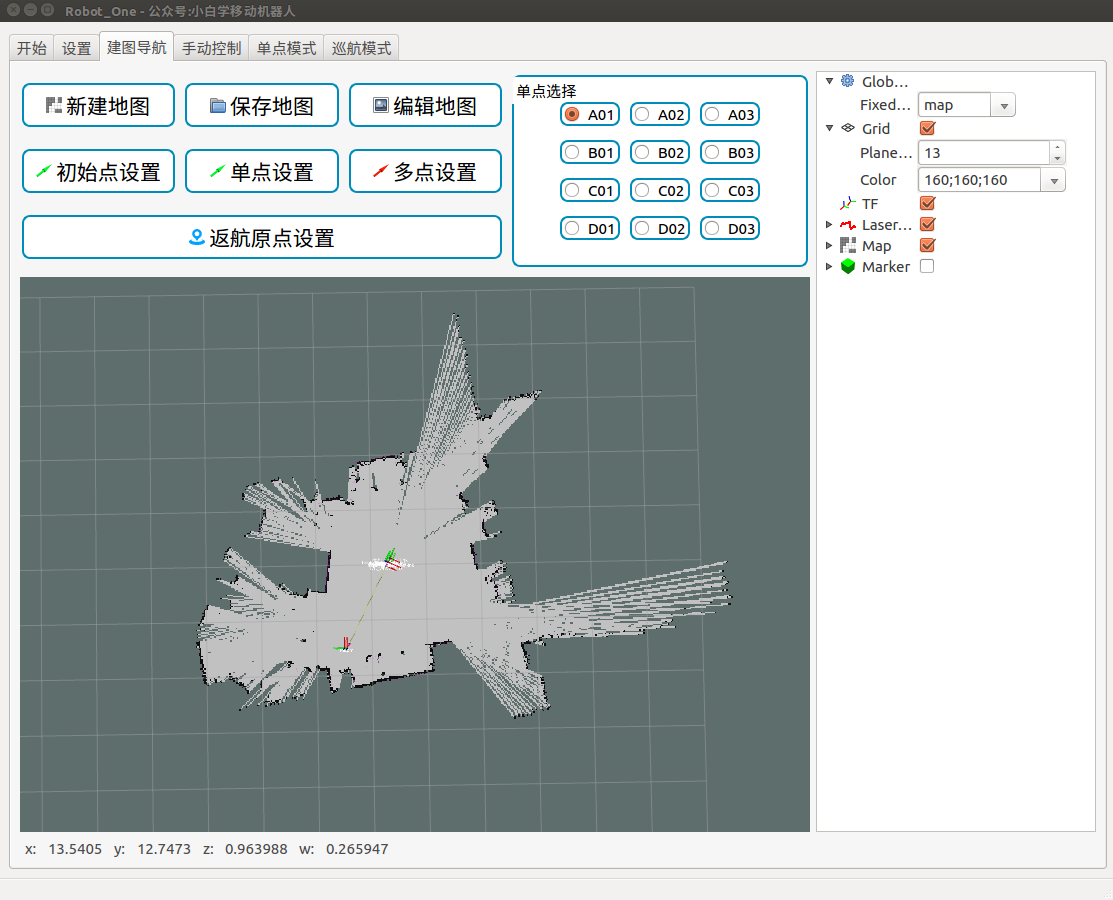Open the Fixed Frame map dropdown
The height and width of the screenshot is (900, 1113).
pos(1004,105)
